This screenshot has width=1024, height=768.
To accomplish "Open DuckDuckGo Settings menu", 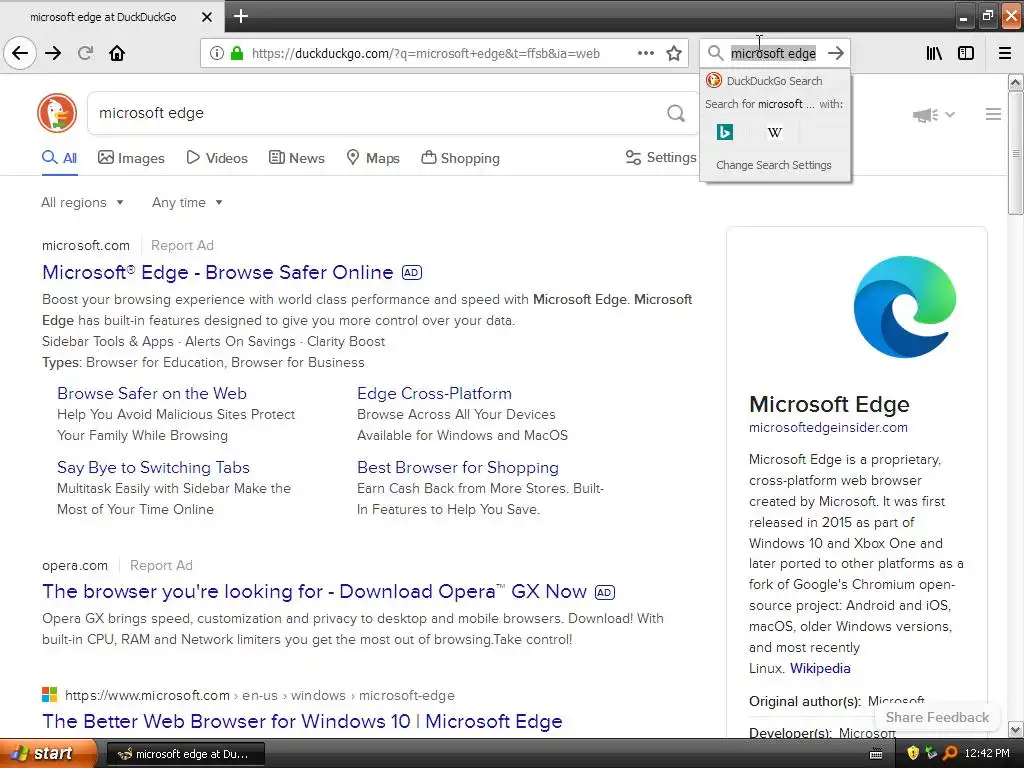I will coord(661,157).
